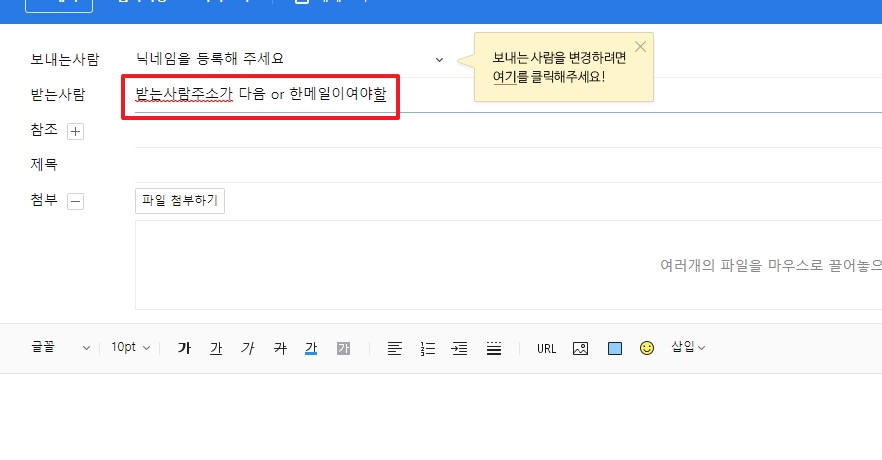Click the file drop attachment area
The image size is (882, 460).
[508, 265]
